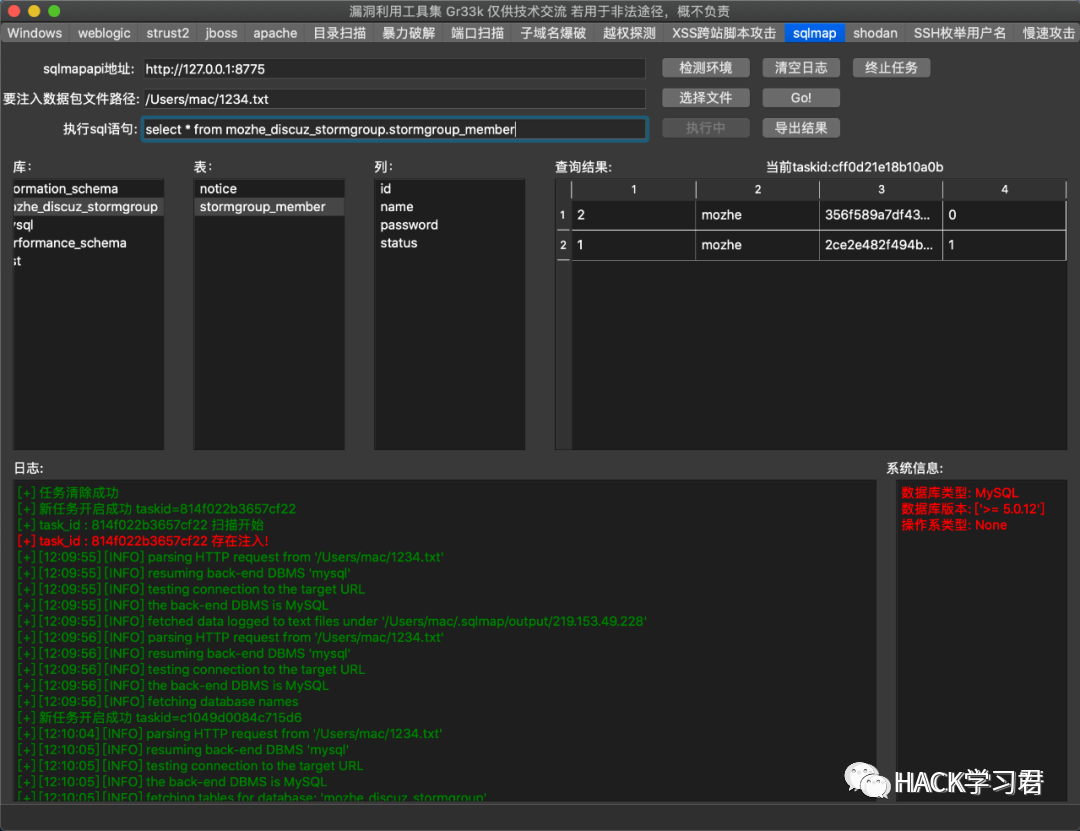This screenshot has height=831, width=1080.
Task: Select mysql in the database list
Action: pos(88,225)
